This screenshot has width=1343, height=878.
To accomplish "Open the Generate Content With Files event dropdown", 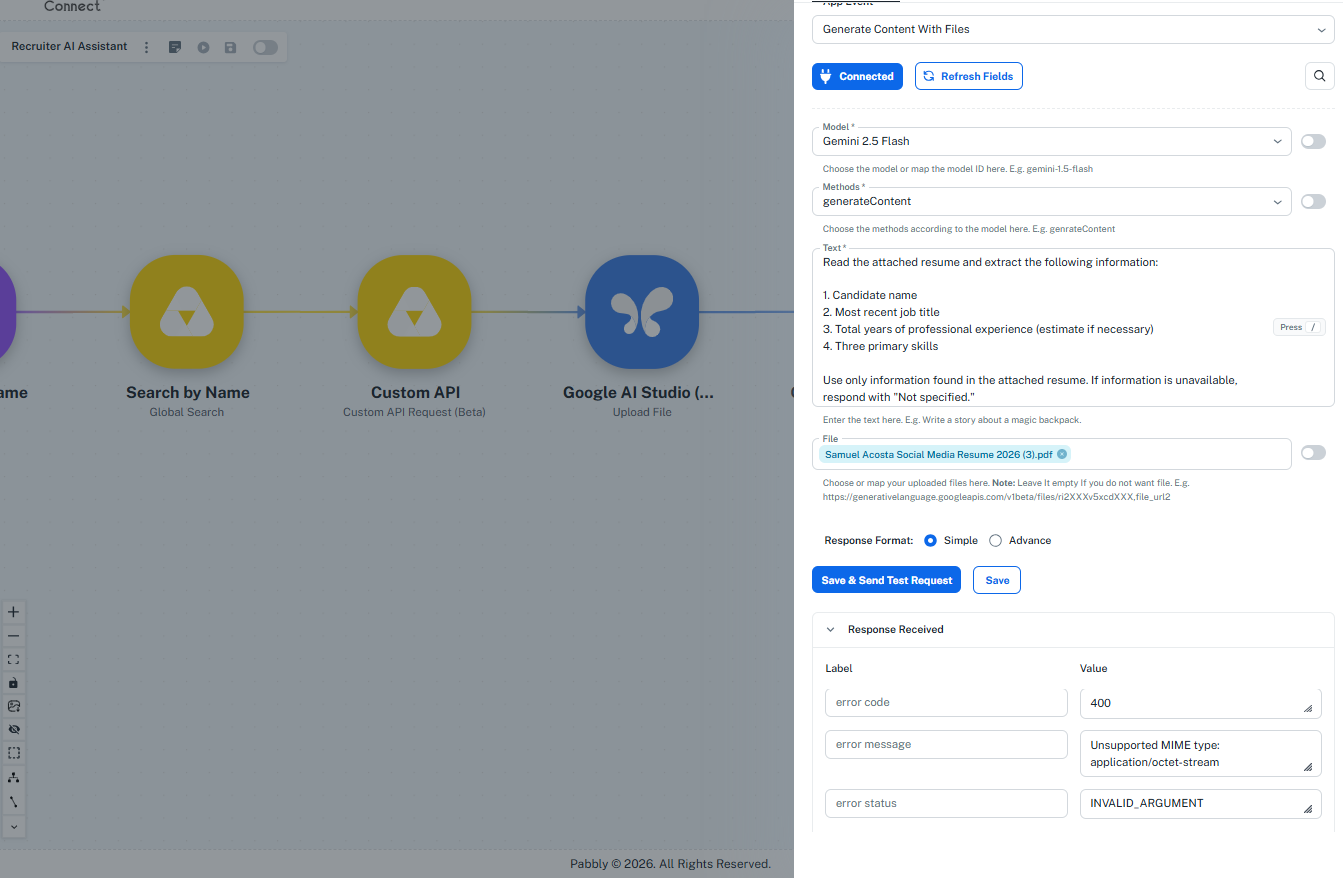I will point(1073,29).
